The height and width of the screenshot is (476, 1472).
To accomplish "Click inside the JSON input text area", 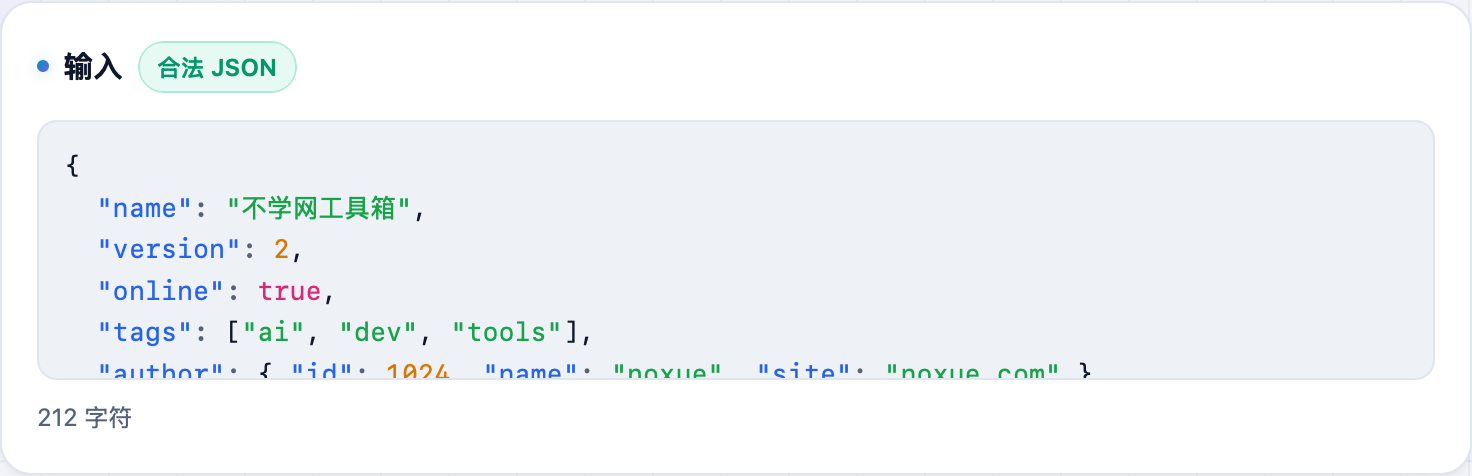I will (736, 250).
